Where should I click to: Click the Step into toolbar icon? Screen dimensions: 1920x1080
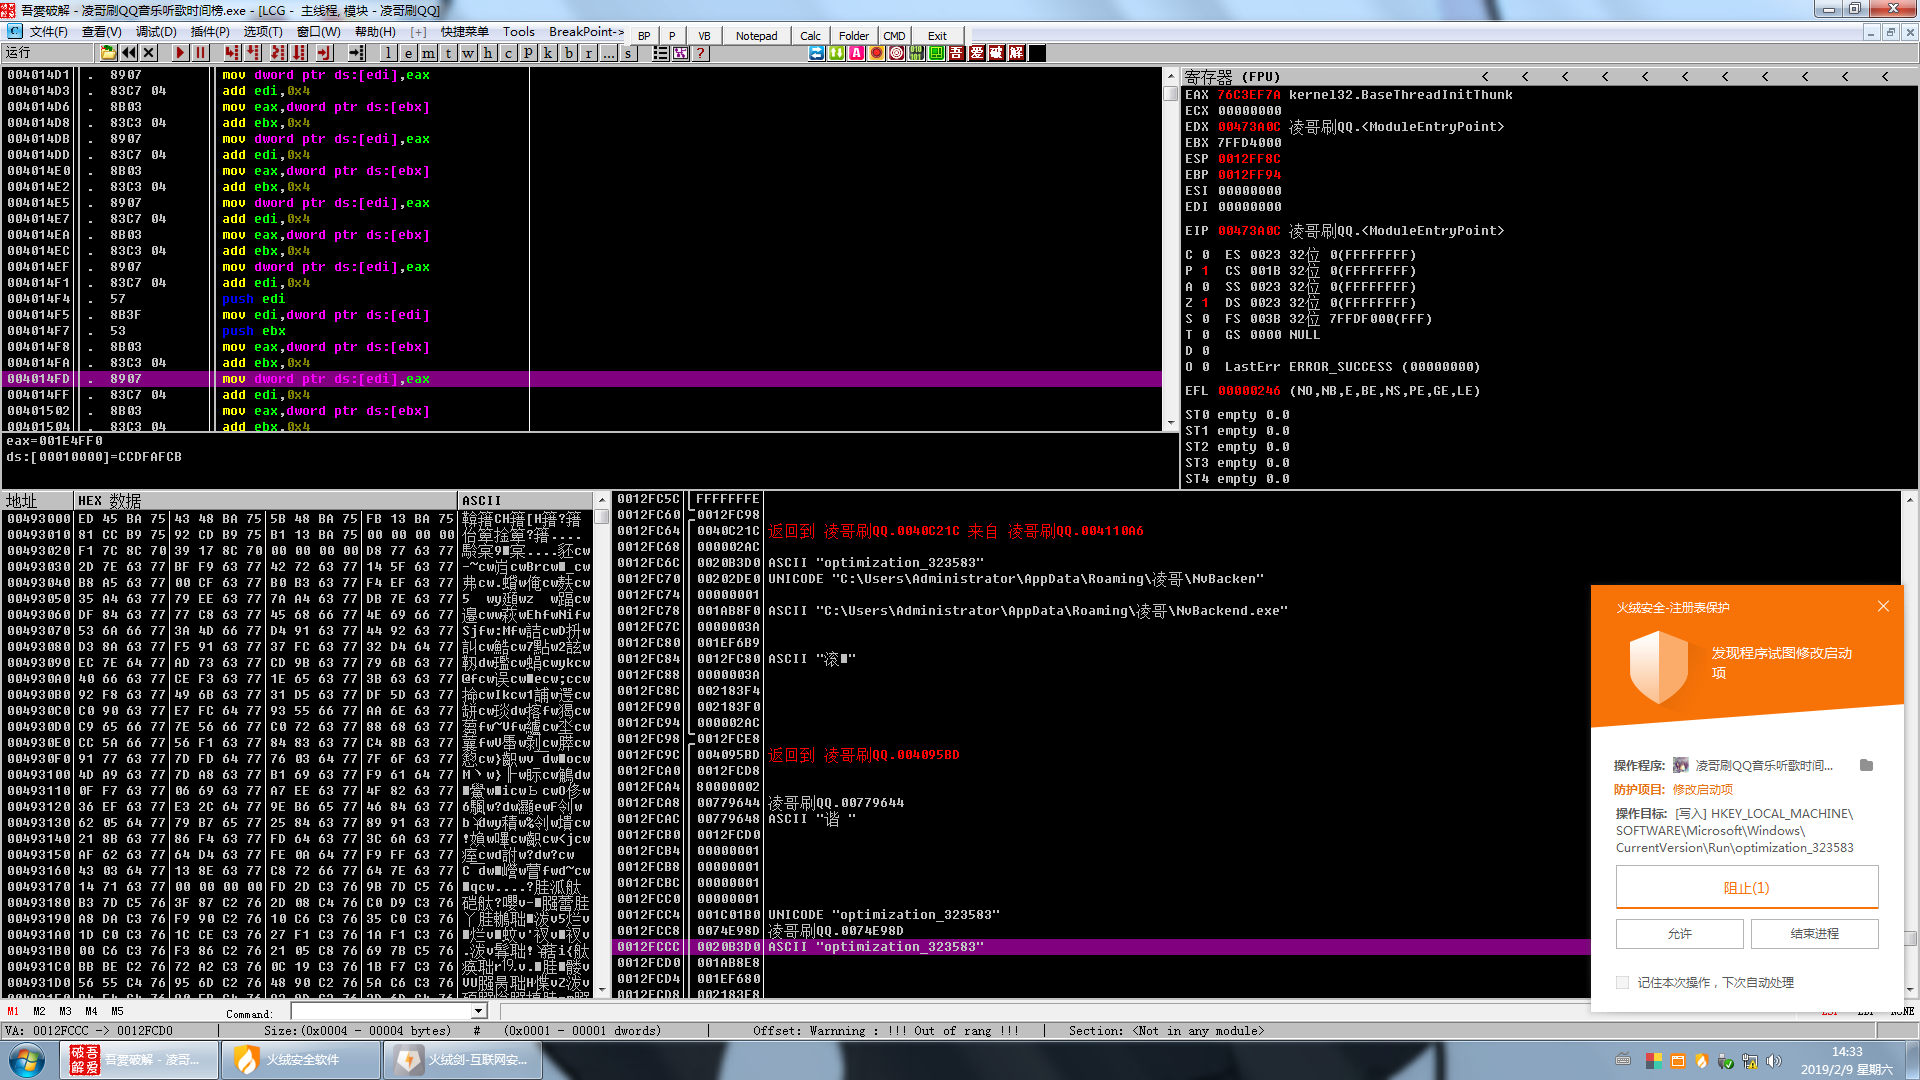pos(232,53)
